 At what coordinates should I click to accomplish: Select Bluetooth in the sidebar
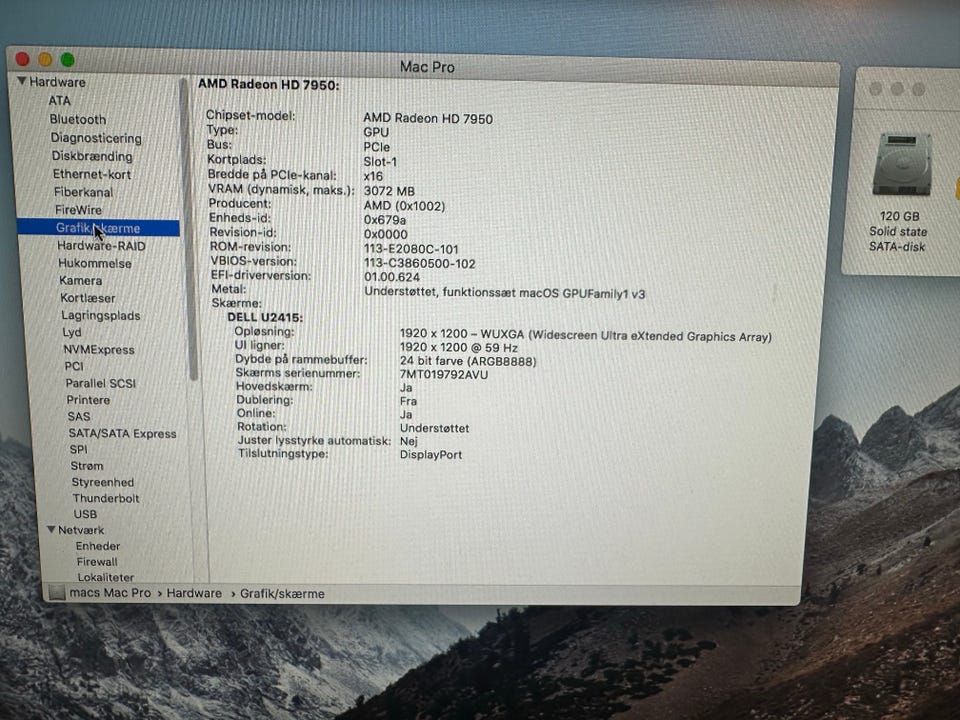tap(78, 119)
